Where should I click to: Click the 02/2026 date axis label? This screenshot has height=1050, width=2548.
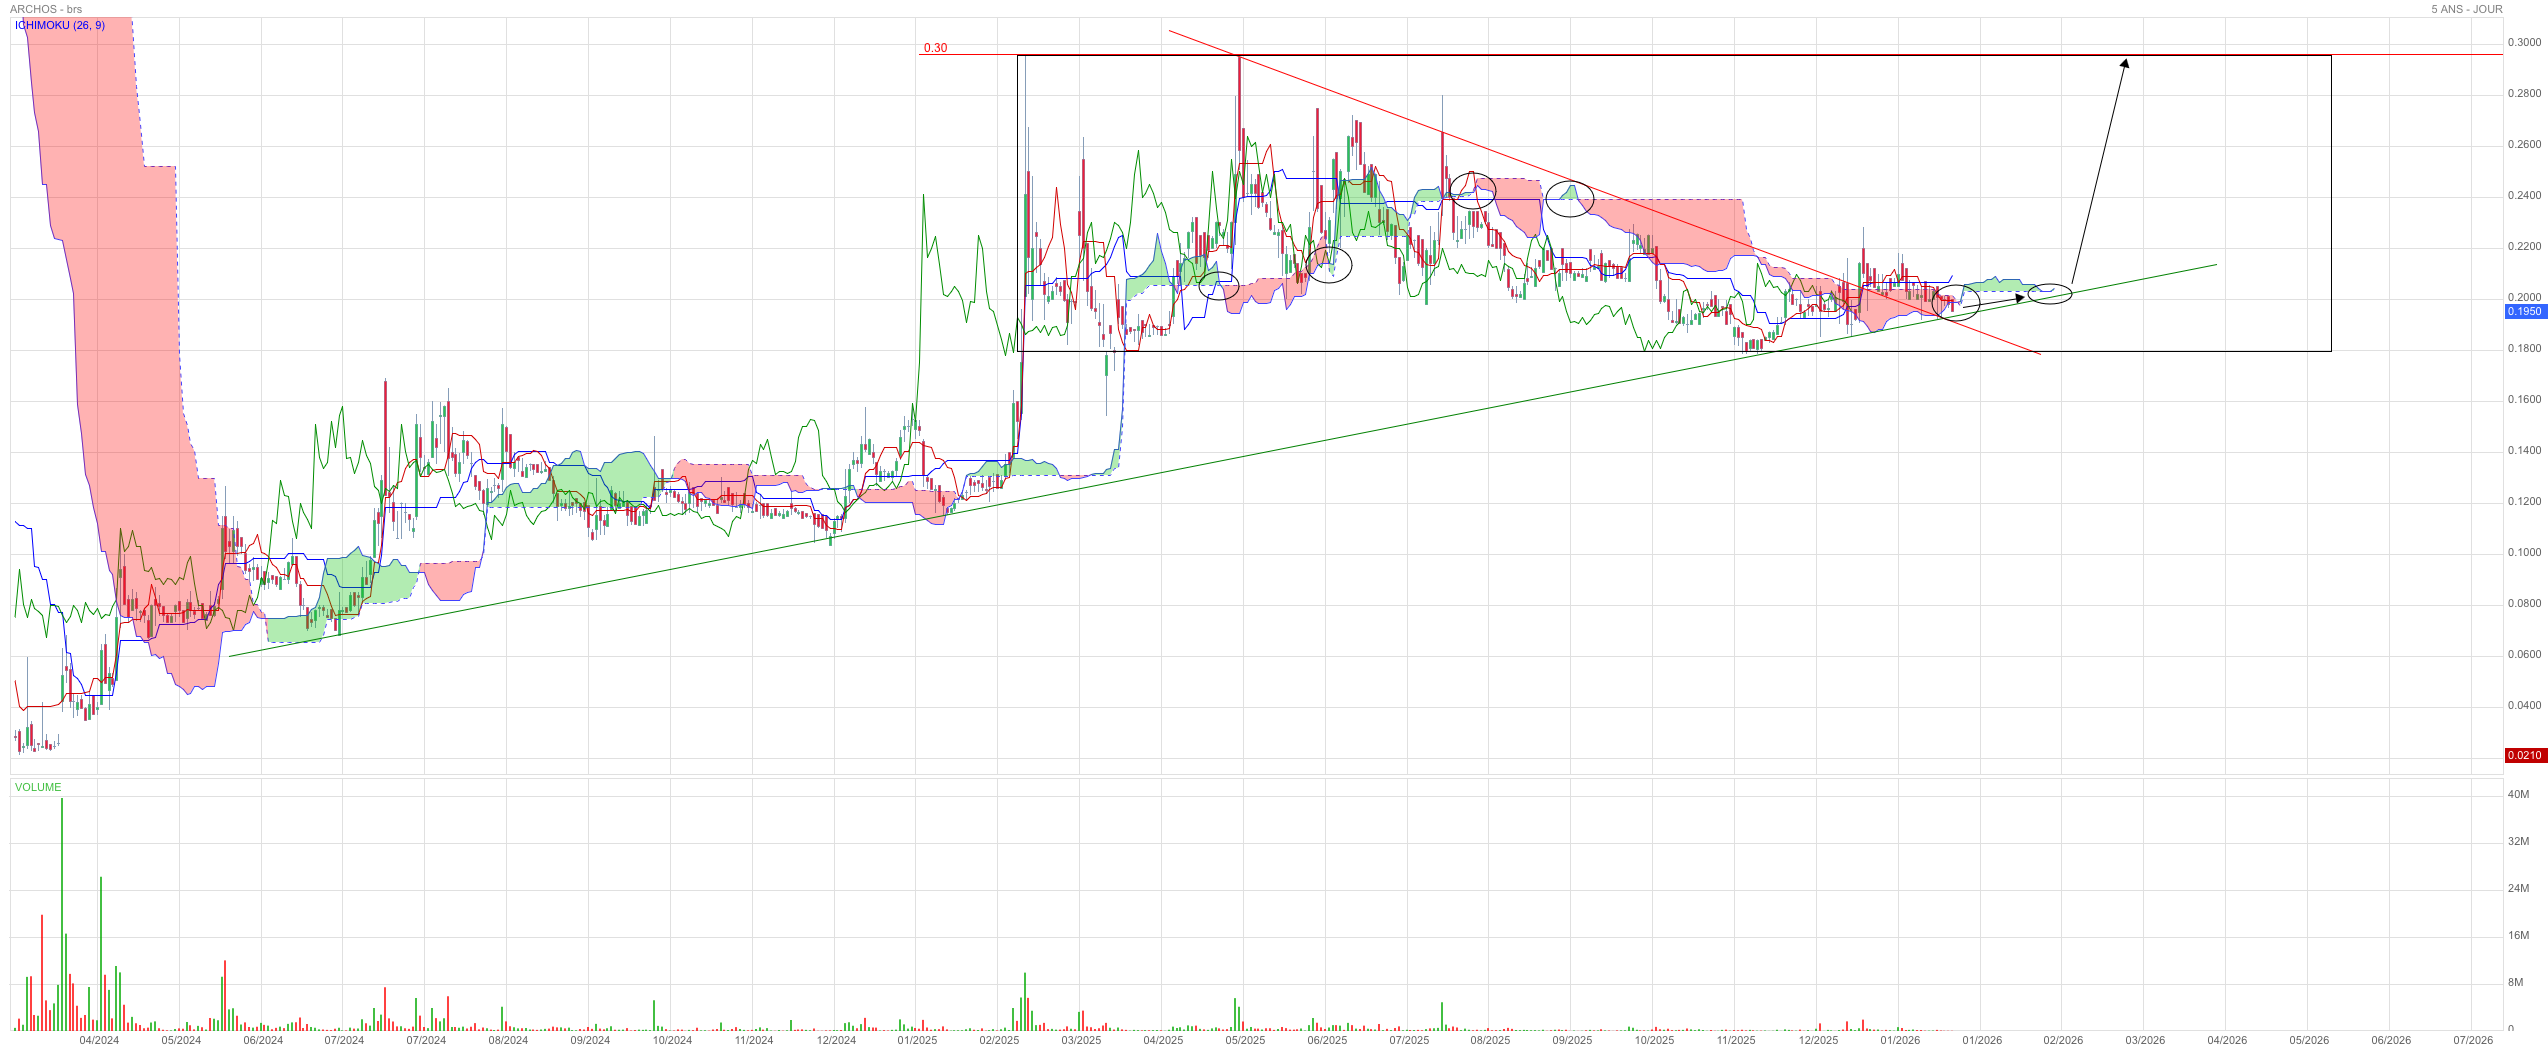coord(2063,1040)
